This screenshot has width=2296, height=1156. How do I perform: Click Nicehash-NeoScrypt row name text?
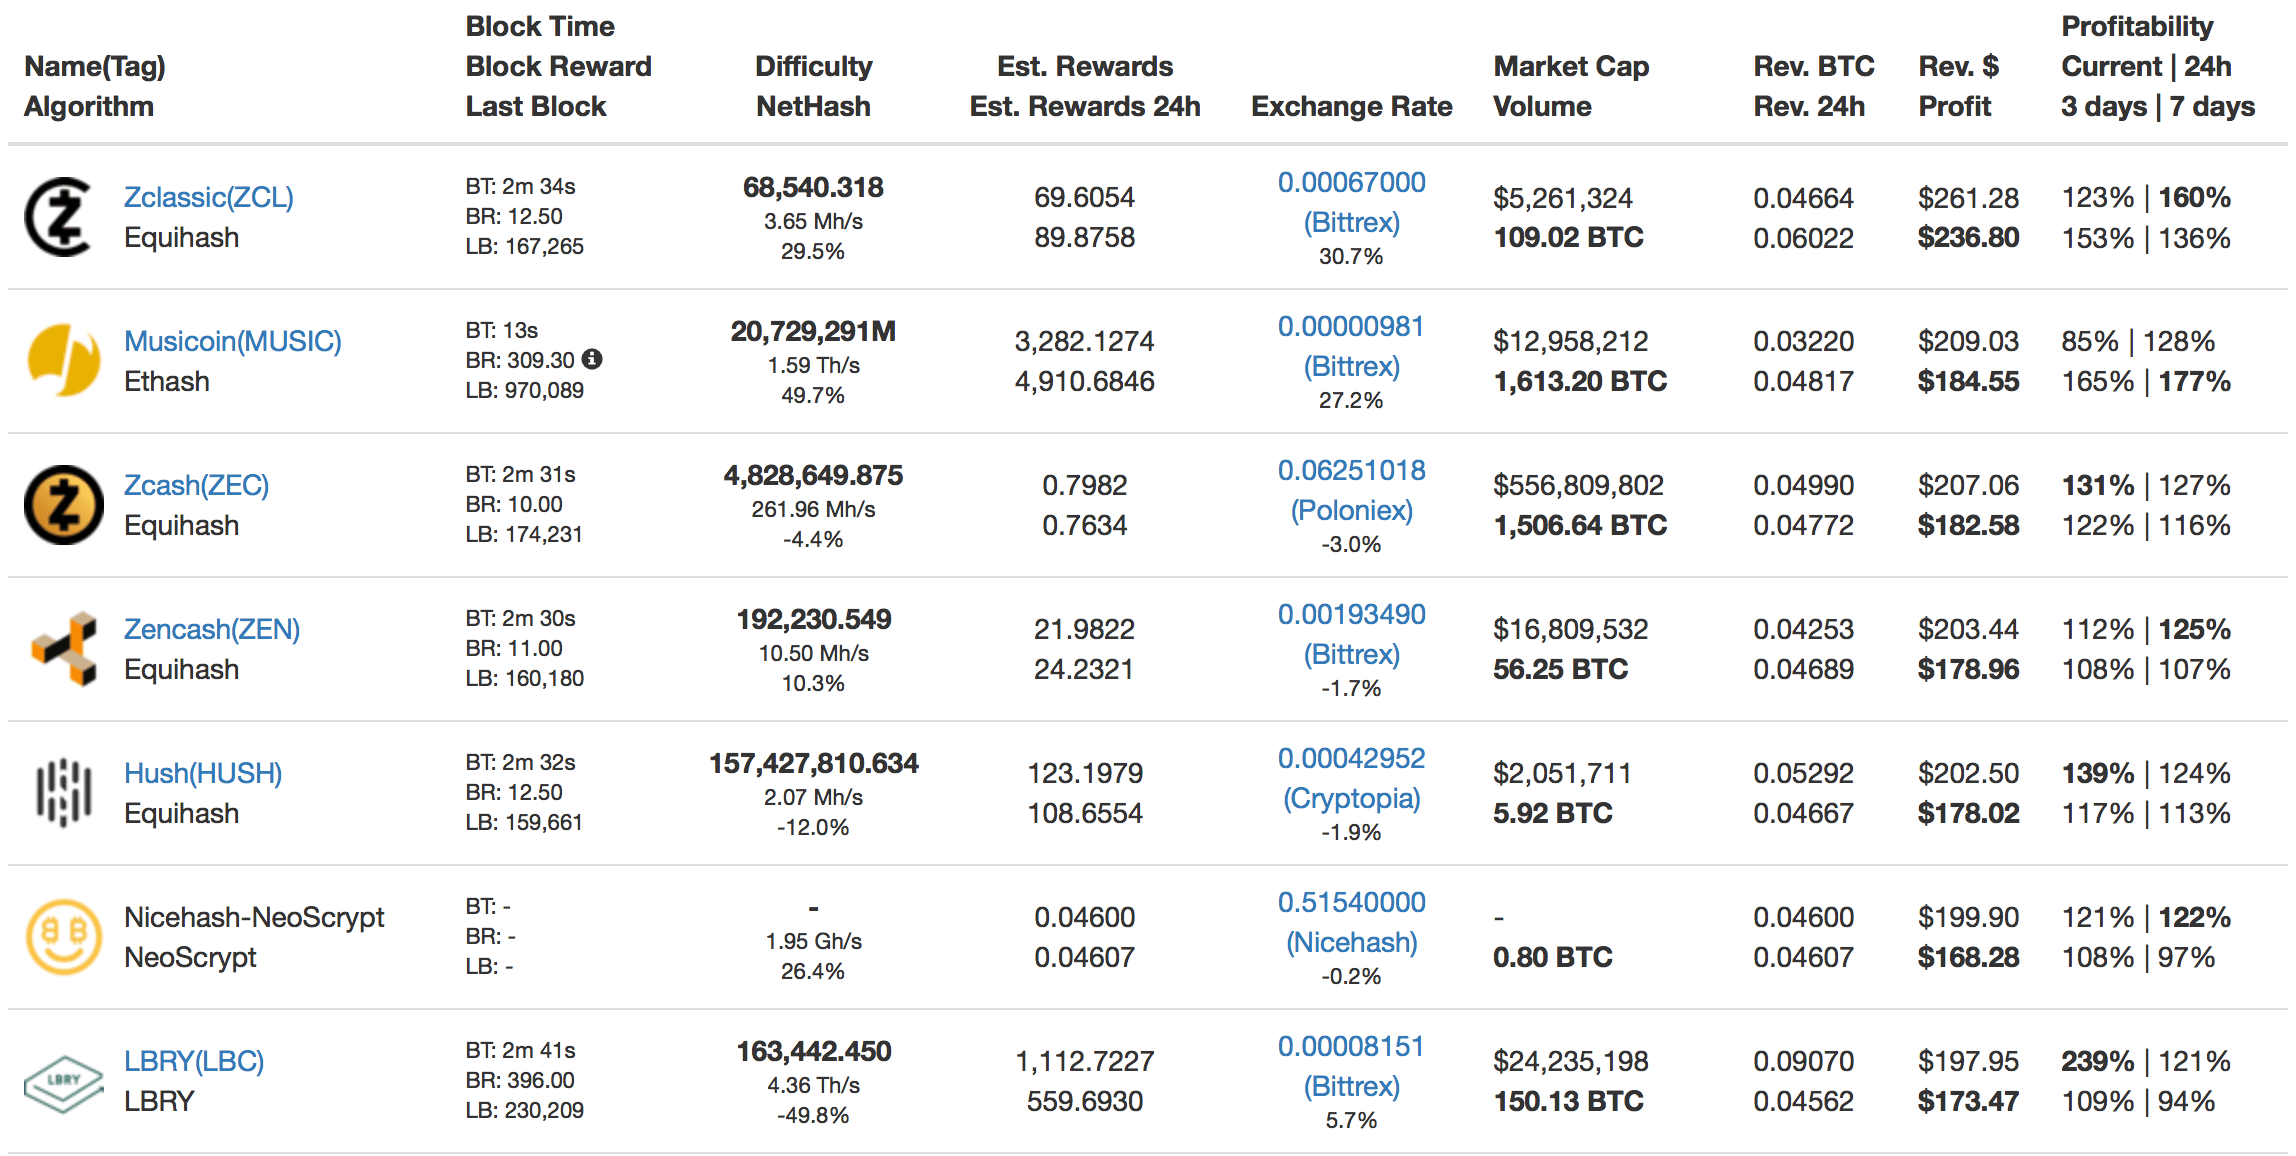pyautogui.click(x=254, y=918)
